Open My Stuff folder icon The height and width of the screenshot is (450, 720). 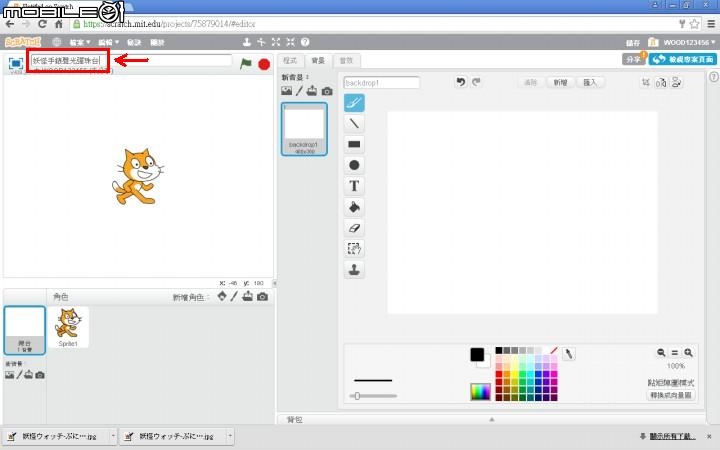(x=653, y=42)
